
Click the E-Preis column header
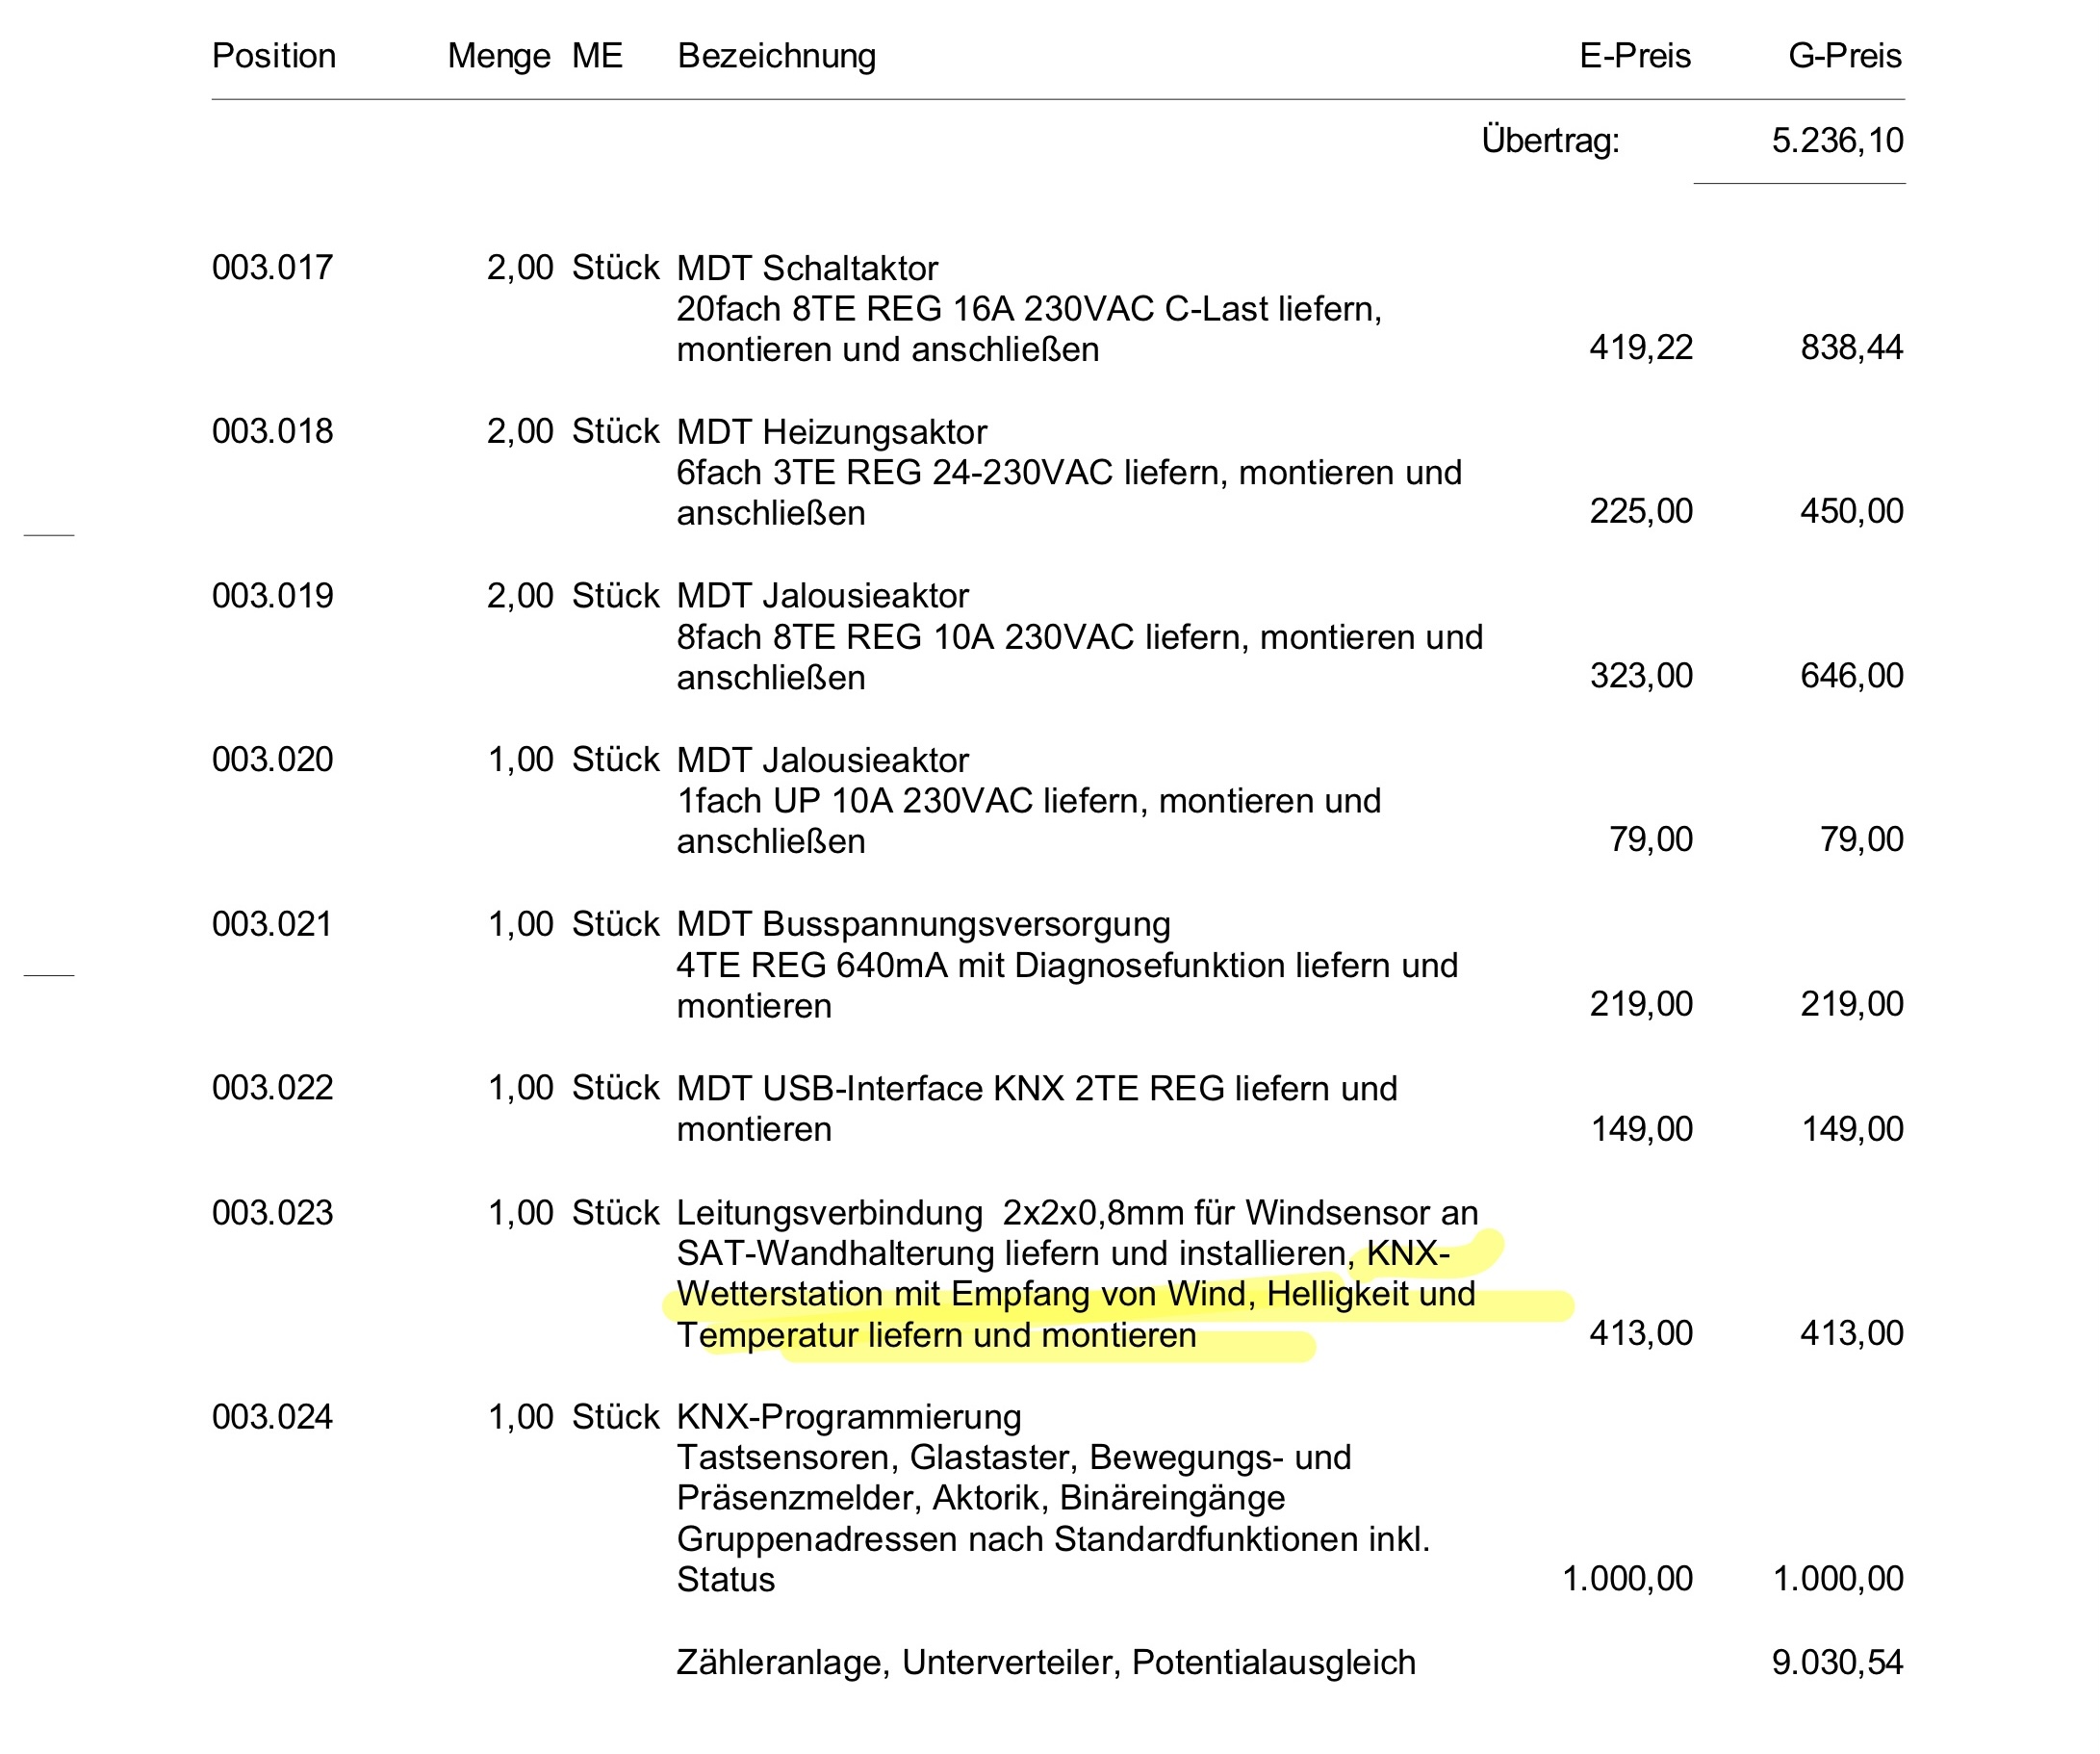(1635, 55)
